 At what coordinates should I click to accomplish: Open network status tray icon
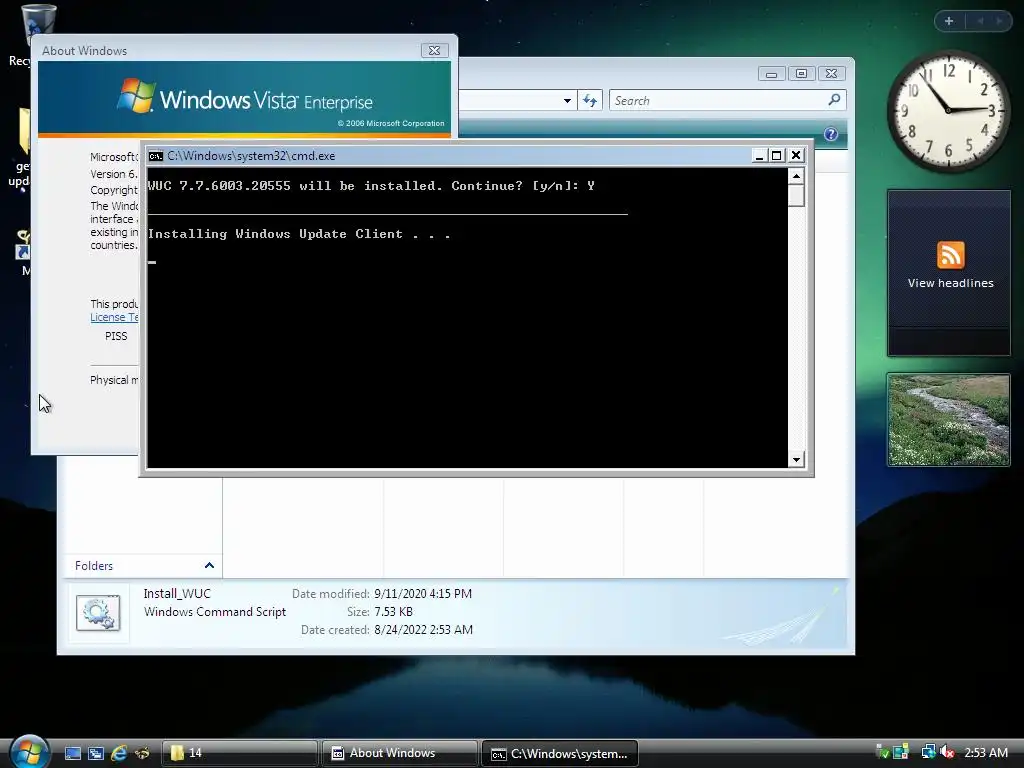928,753
